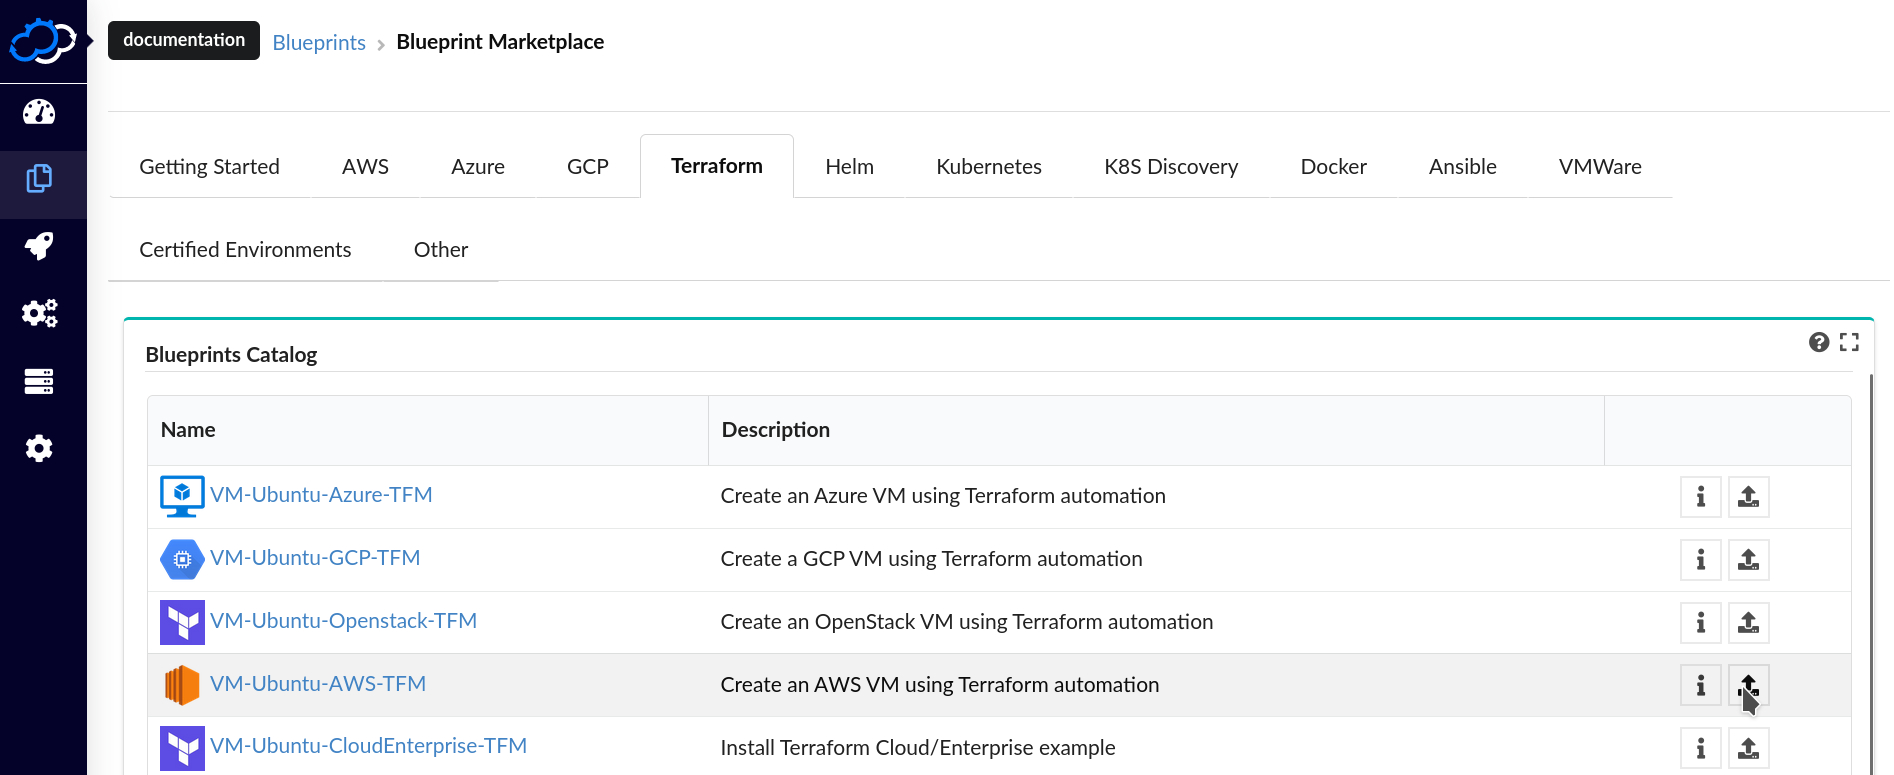This screenshot has height=775, width=1894.
Task: Open the server stack sidebar icon
Action: pyautogui.click(x=39, y=381)
